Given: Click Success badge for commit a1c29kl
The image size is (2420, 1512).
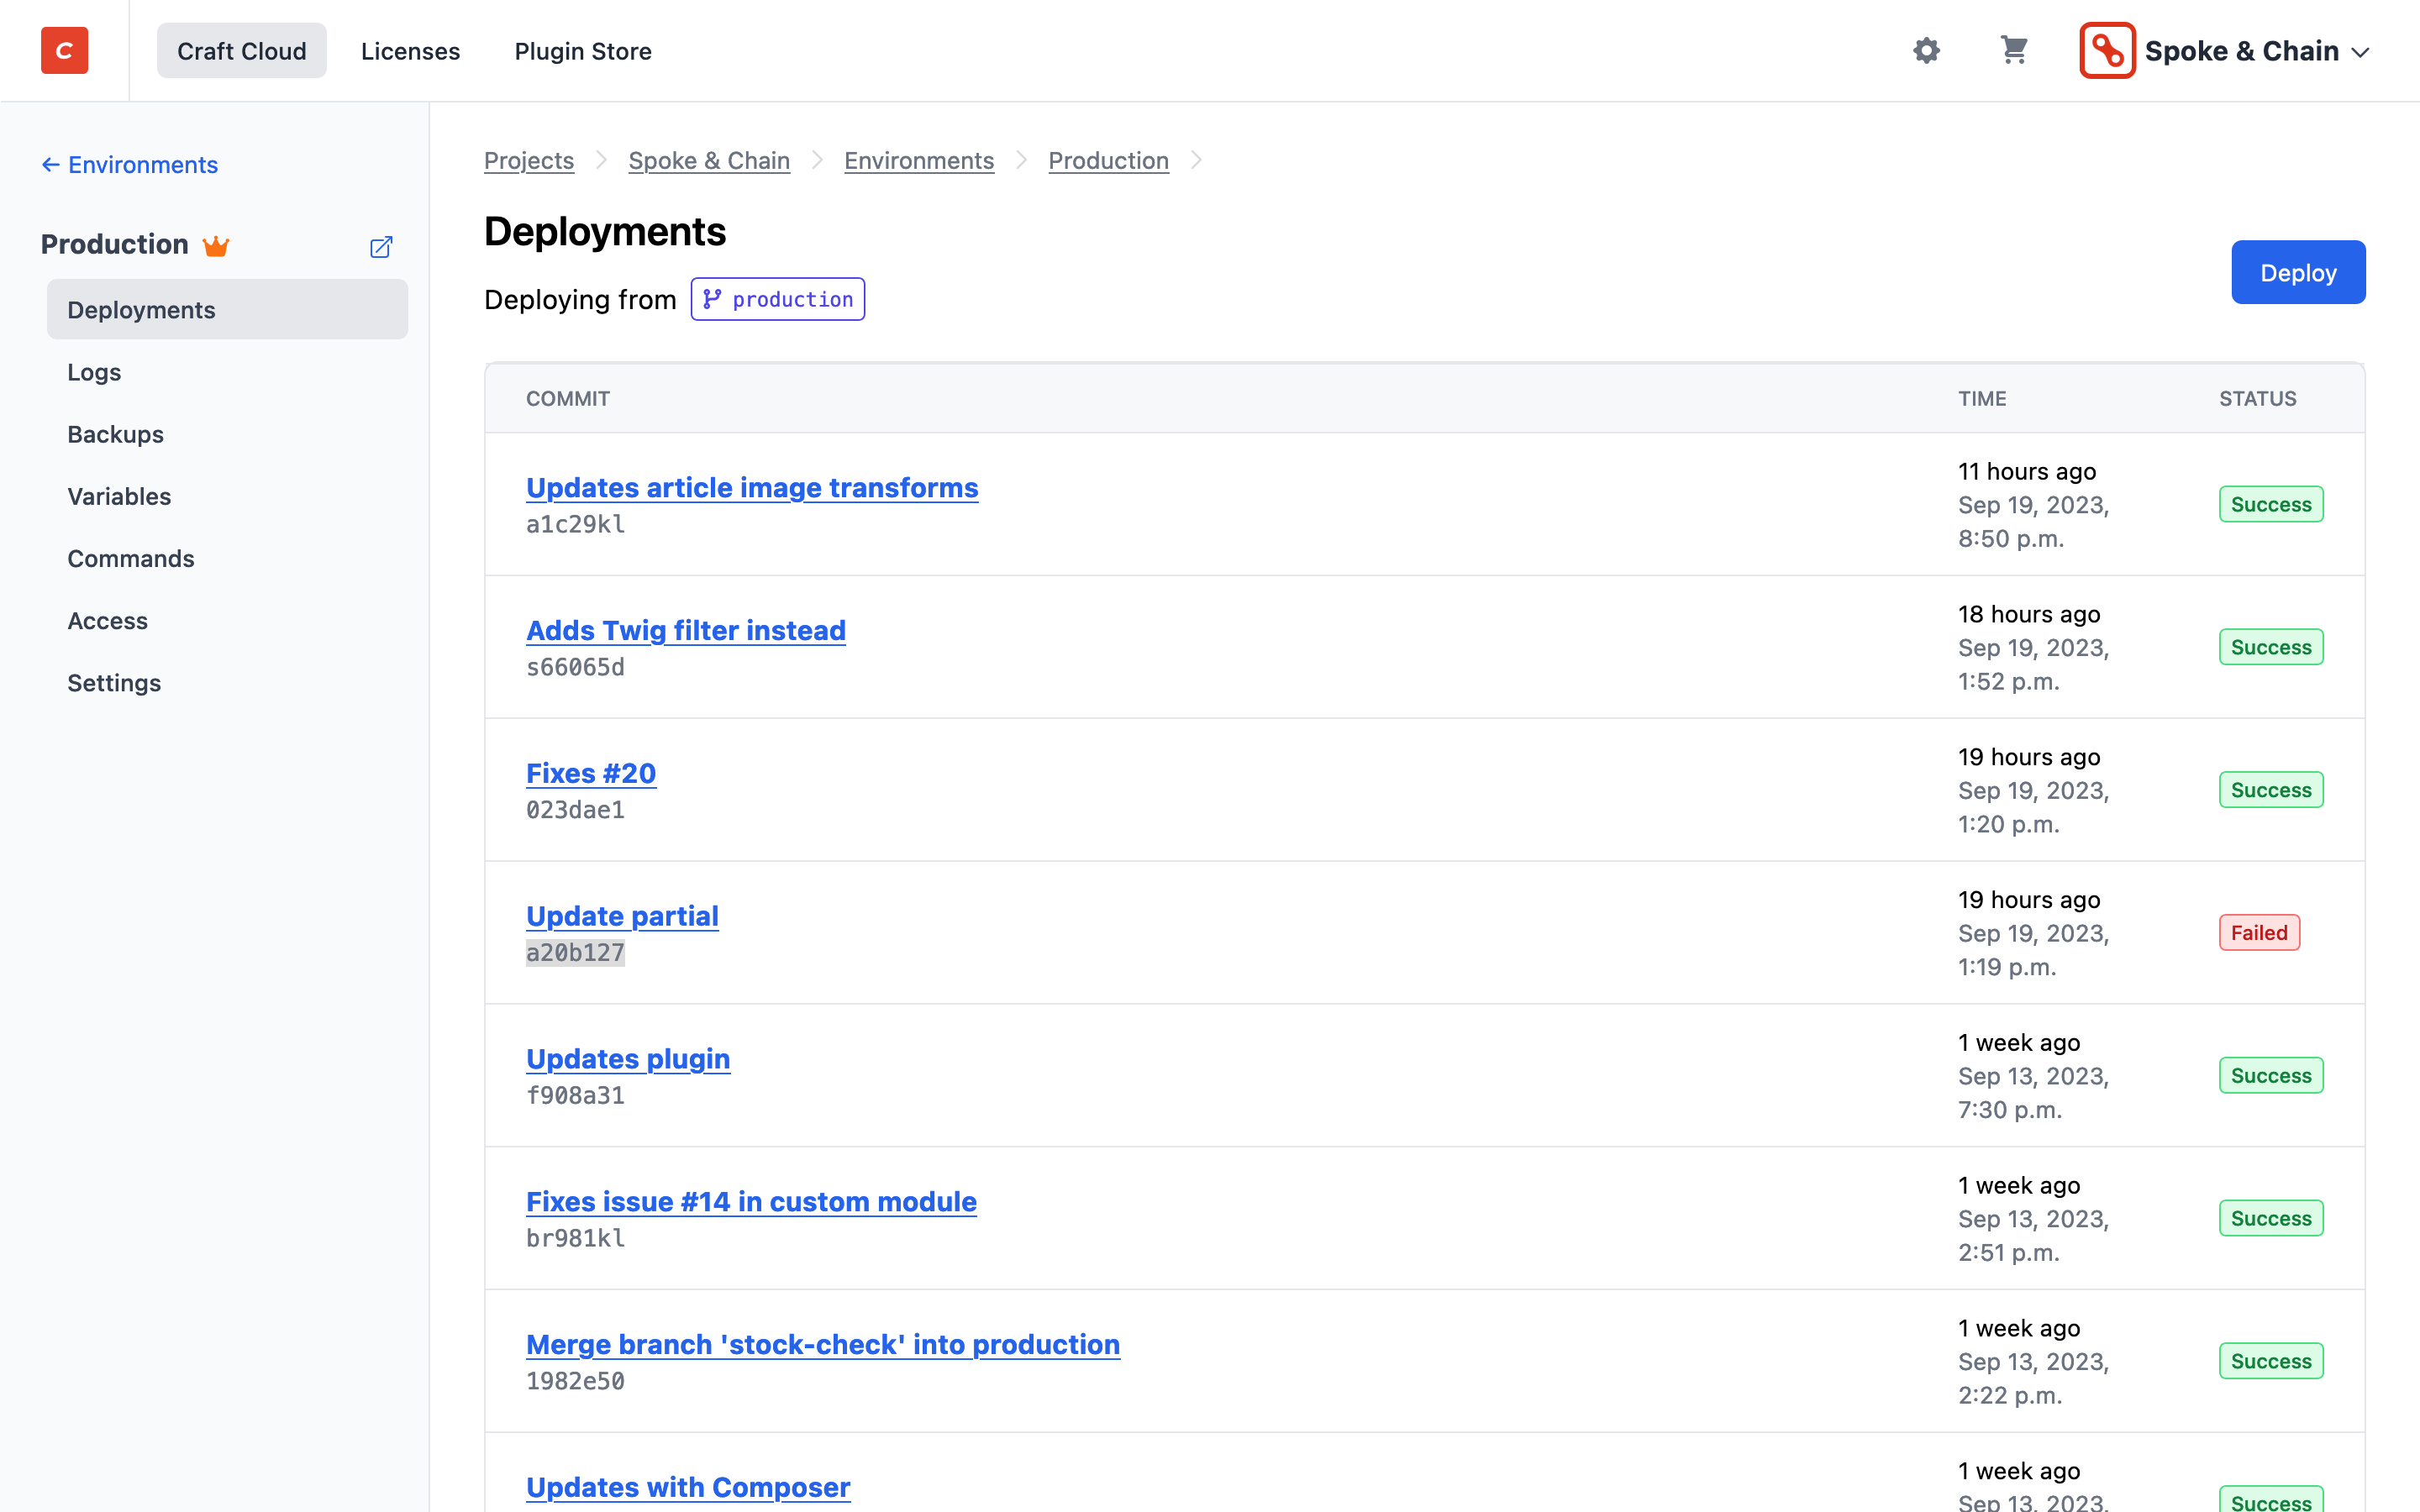Looking at the screenshot, I should point(2271,504).
